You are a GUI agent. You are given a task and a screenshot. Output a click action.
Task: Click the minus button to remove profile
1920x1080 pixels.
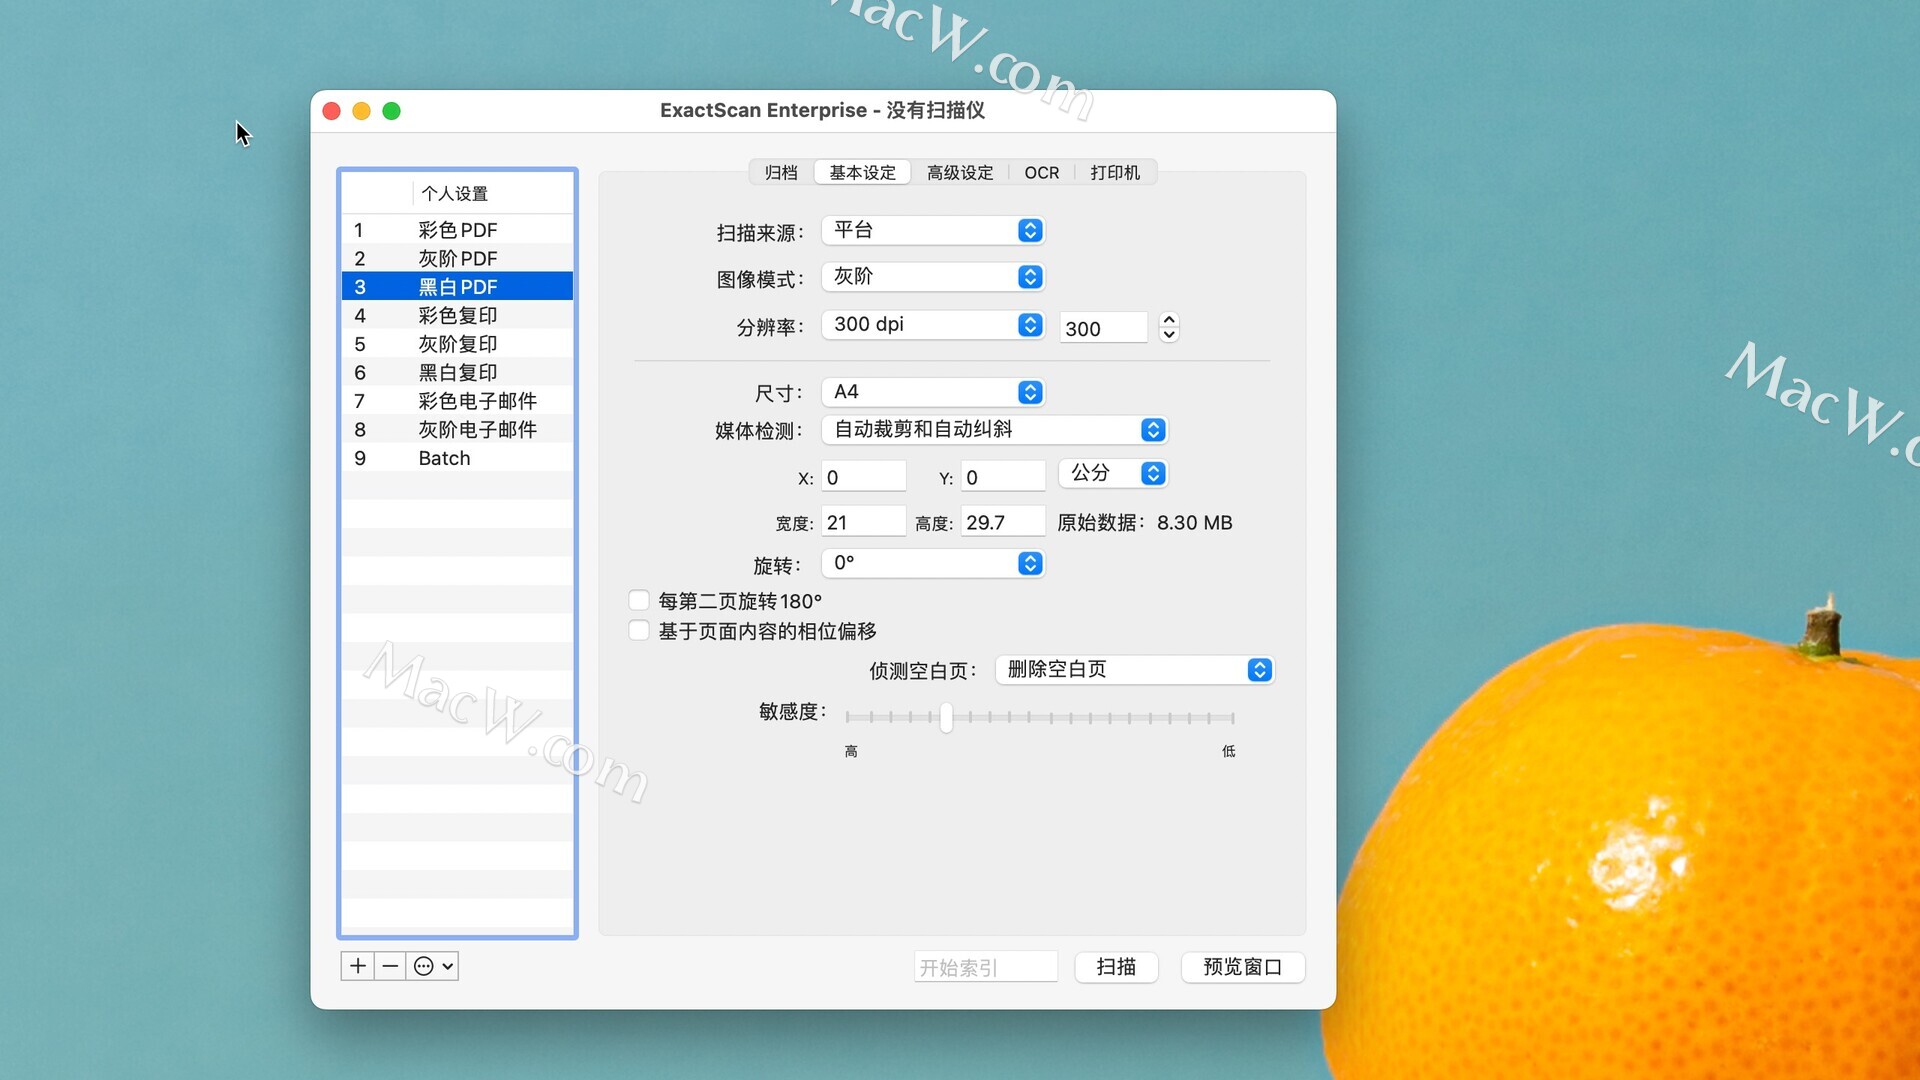390,966
